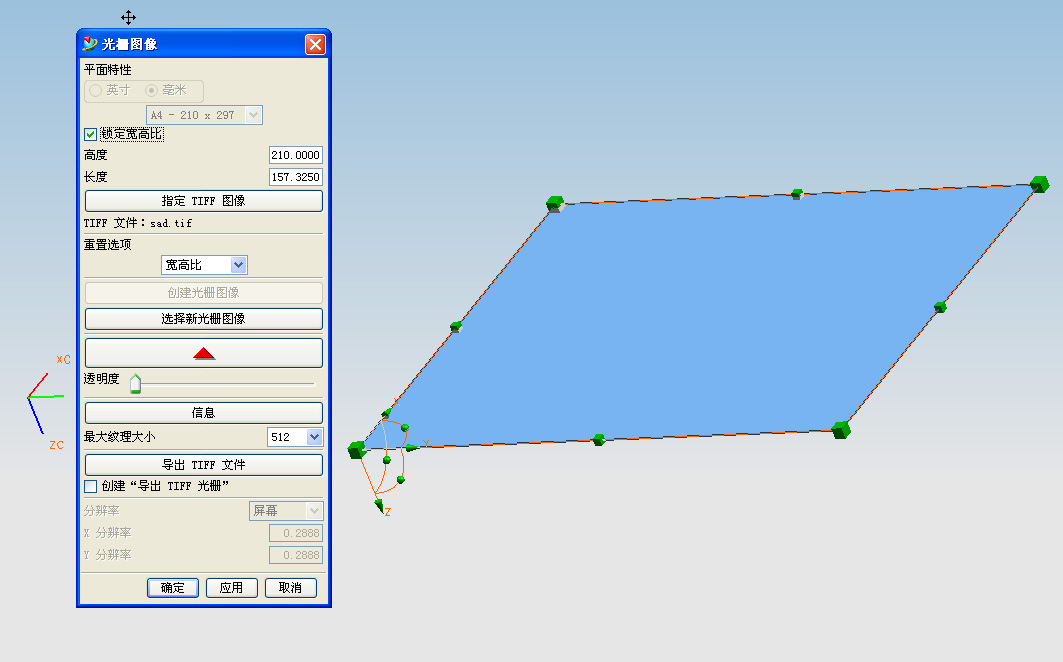Click the 指定 TIFF 图像 button
1063x662 pixels.
(203, 201)
